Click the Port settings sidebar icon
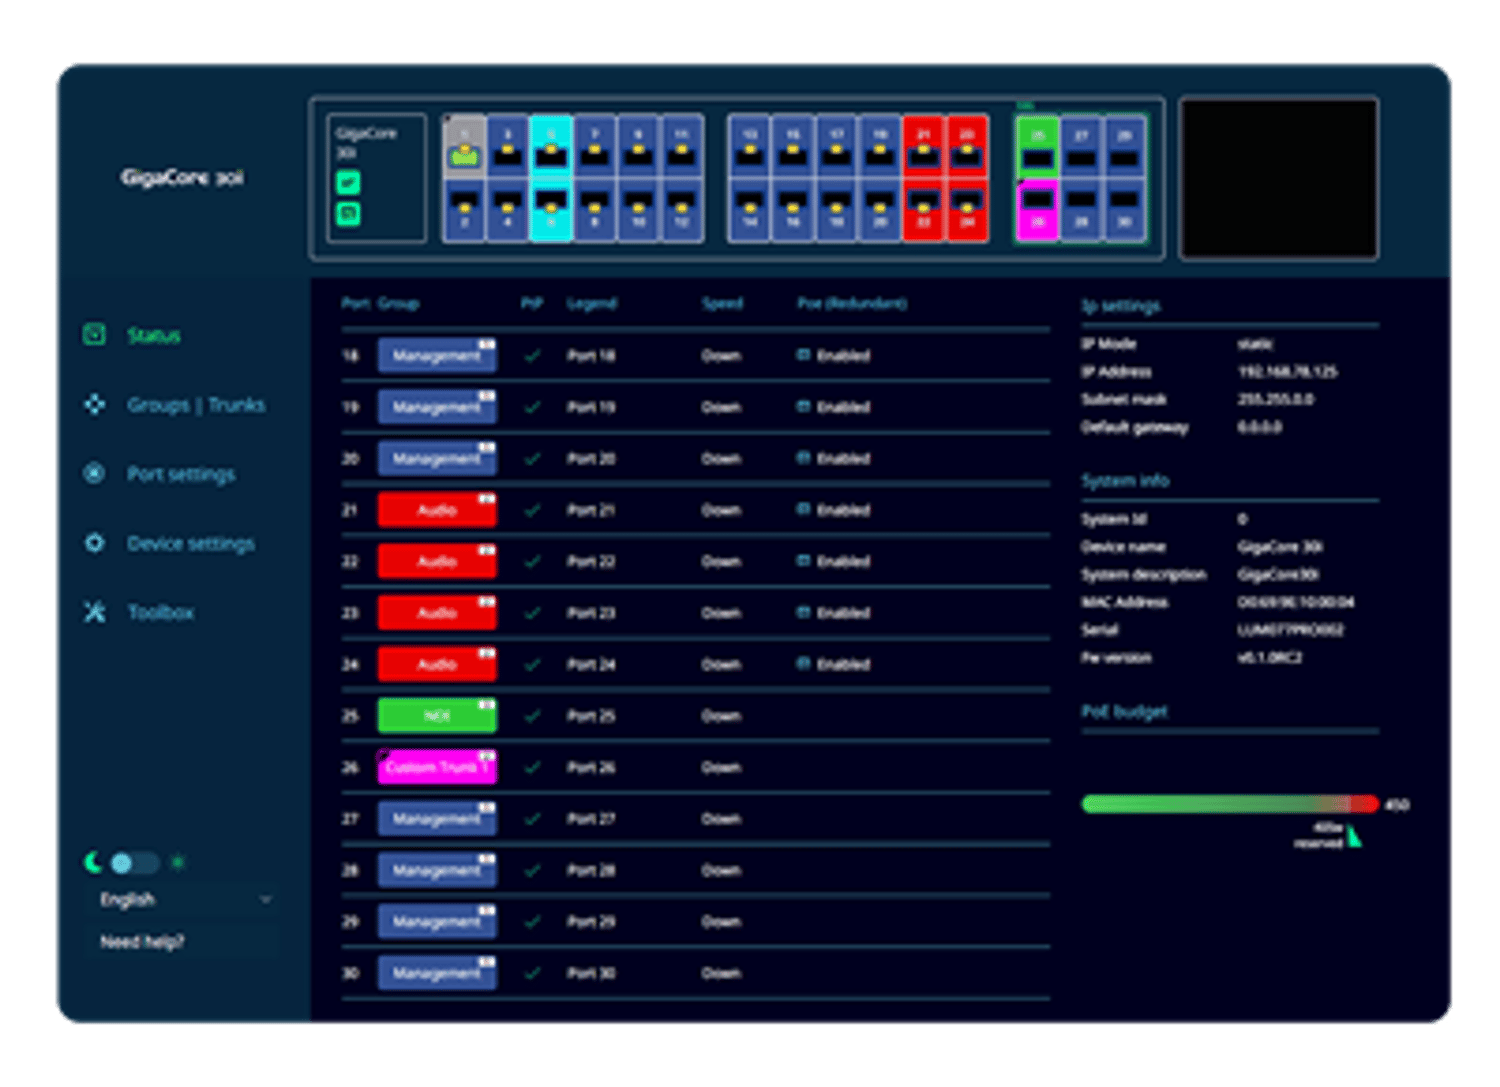Viewport: 1500px width, 1087px height. (94, 474)
